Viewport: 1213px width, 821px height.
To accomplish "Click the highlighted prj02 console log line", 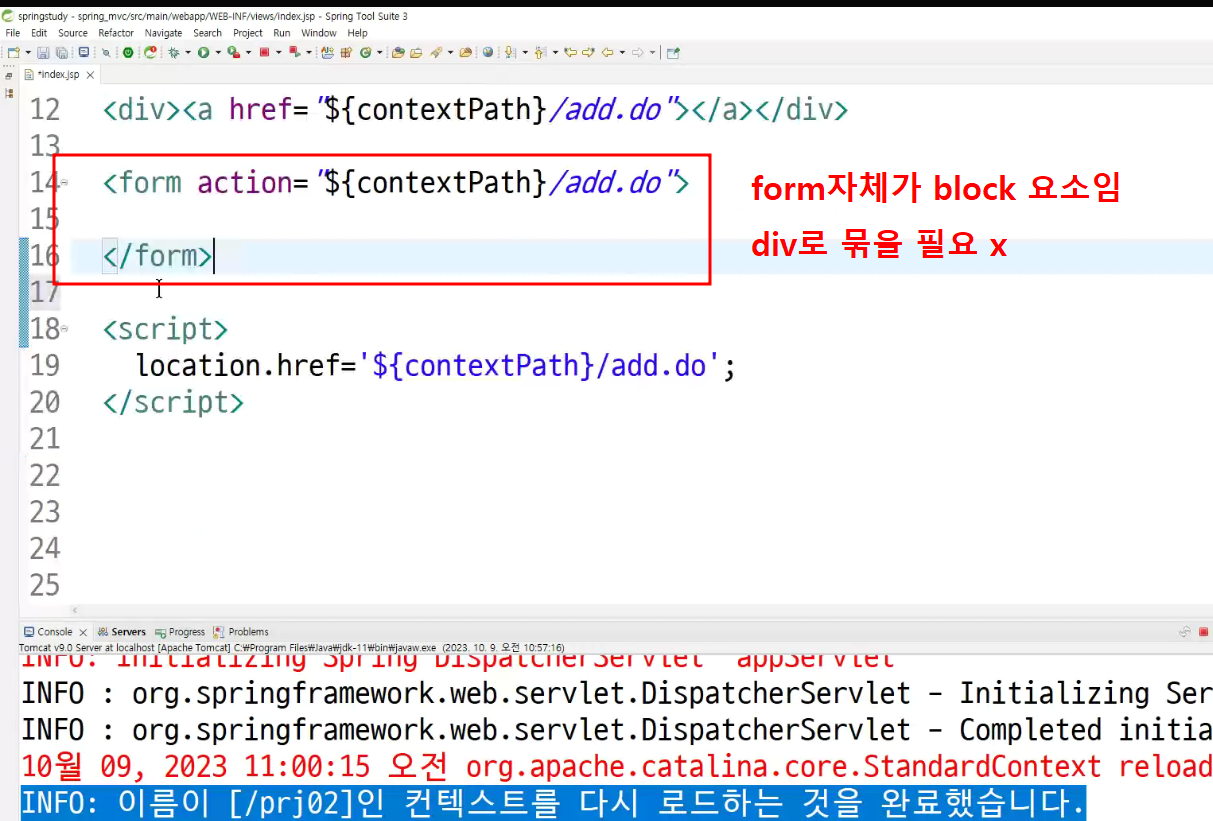I will (x=553, y=803).
